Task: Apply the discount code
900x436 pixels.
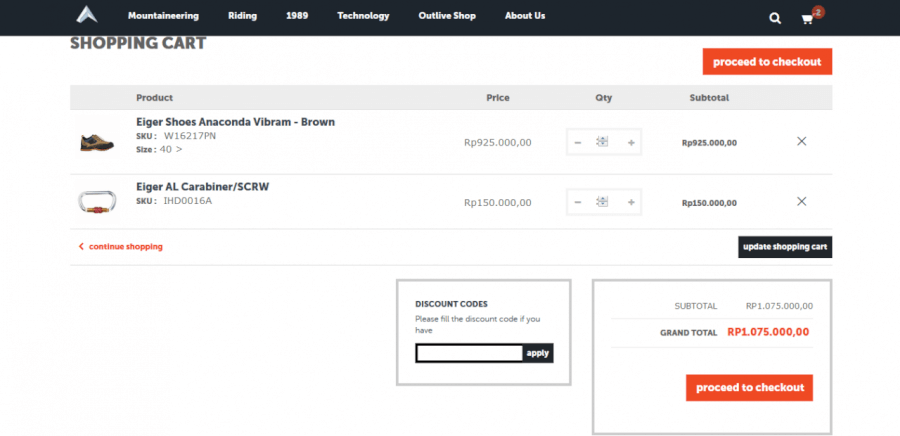Action: pyautogui.click(x=538, y=353)
